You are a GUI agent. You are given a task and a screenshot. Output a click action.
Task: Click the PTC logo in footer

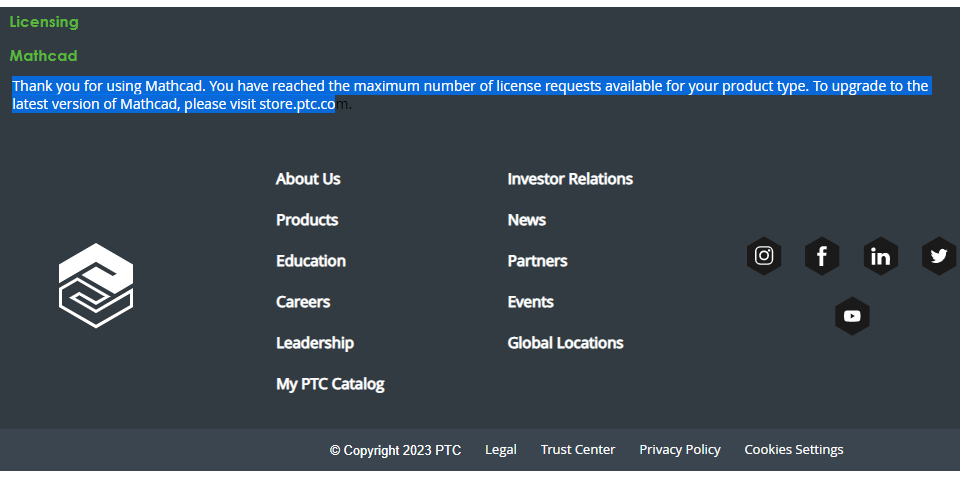click(96, 285)
